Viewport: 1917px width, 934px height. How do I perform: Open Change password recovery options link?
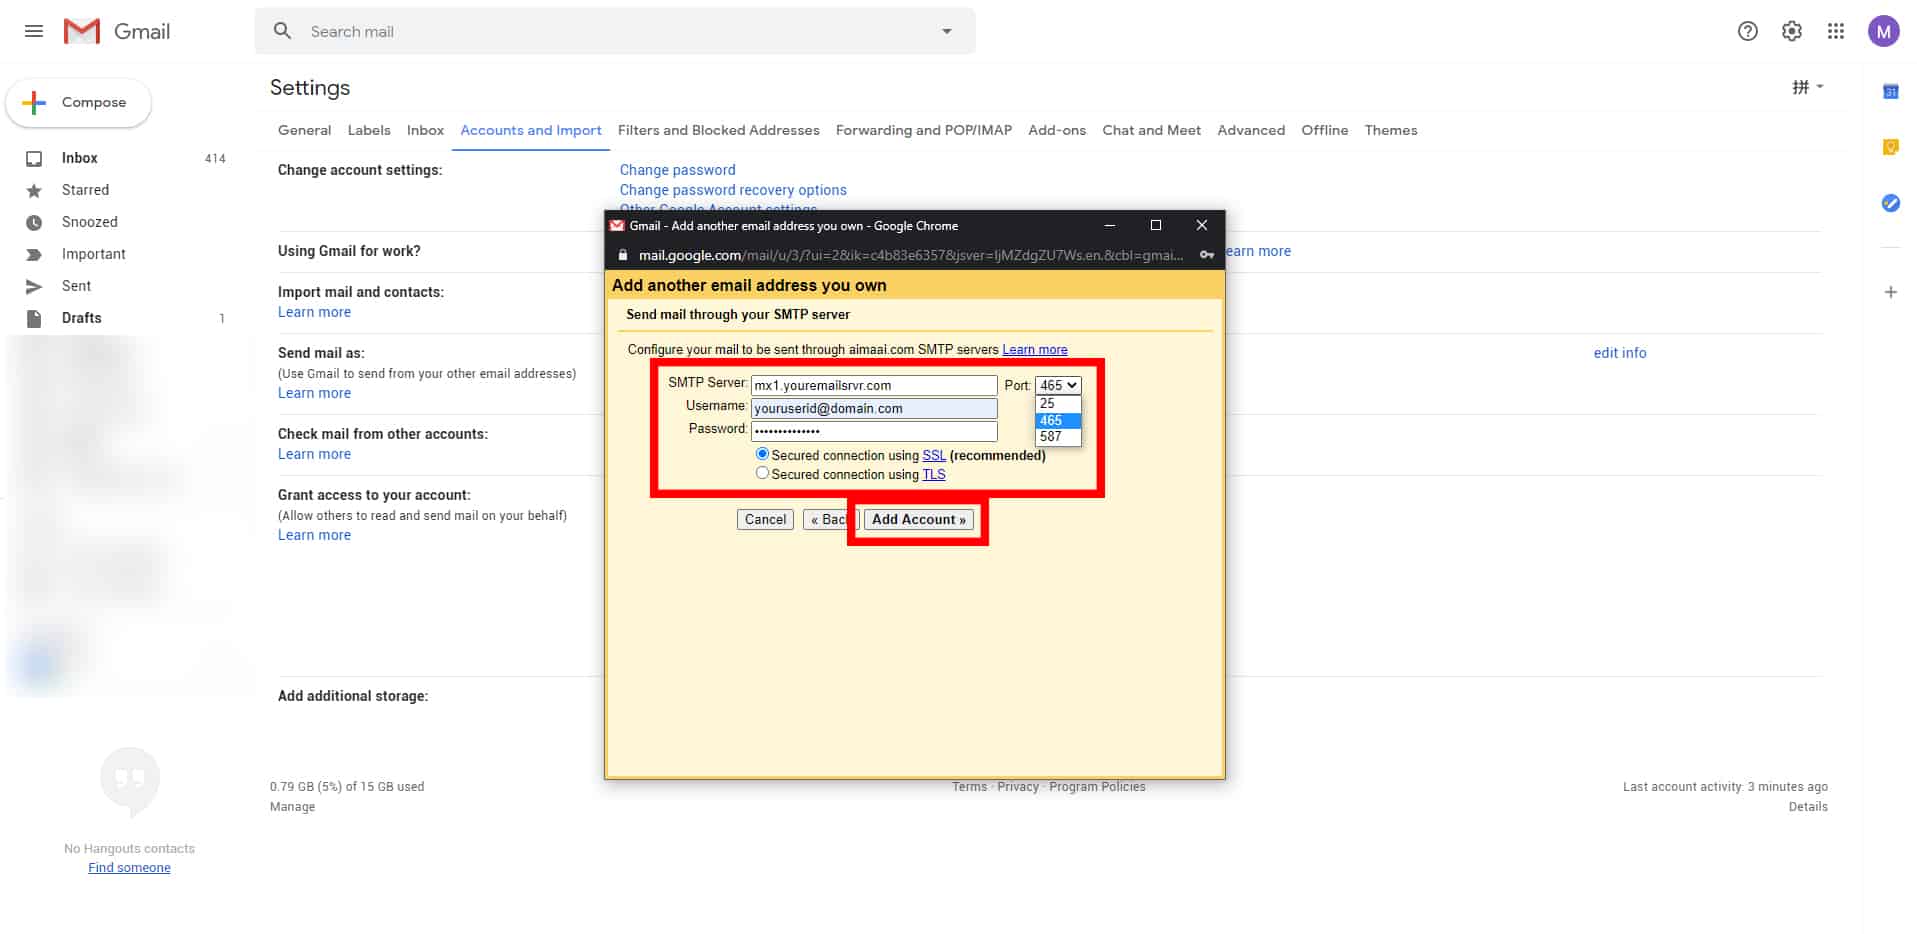(x=732, y=190)
